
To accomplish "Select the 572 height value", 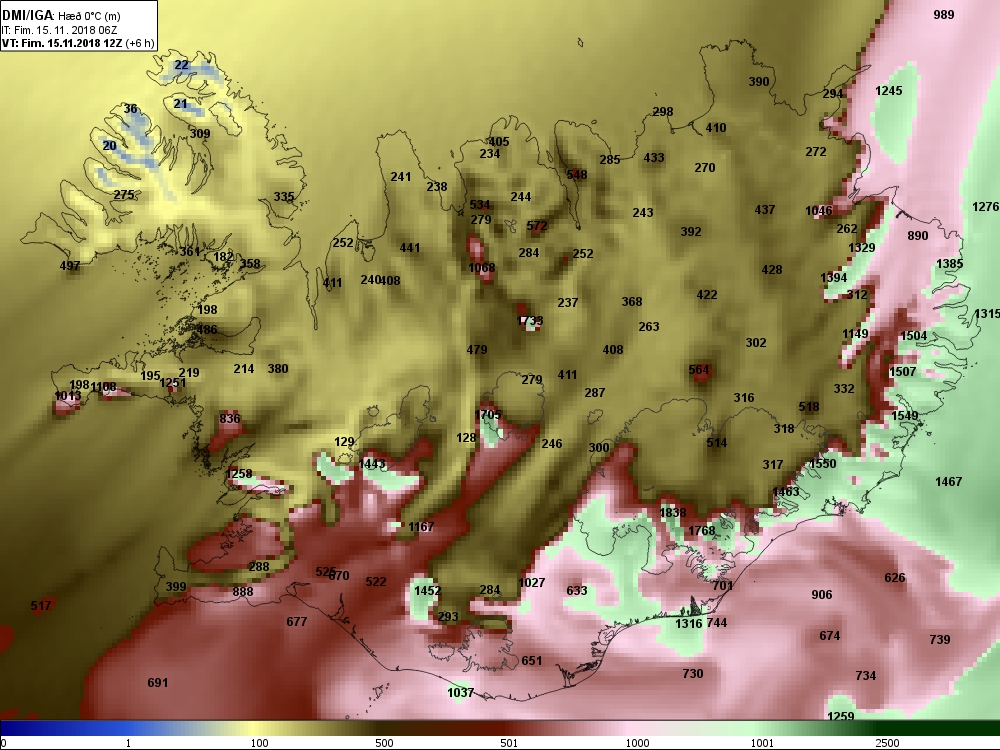I will pos(537,226).
